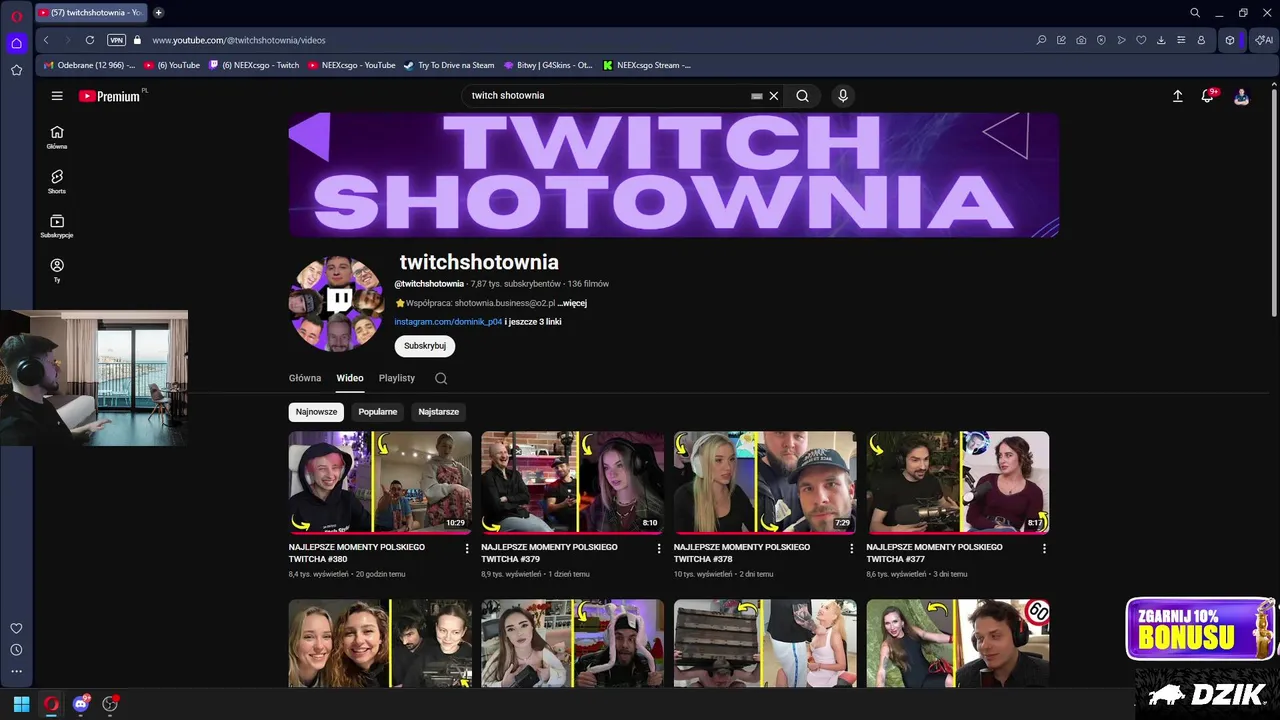Reload the current page
This screenshot has height=720, width=1280.
90,40
